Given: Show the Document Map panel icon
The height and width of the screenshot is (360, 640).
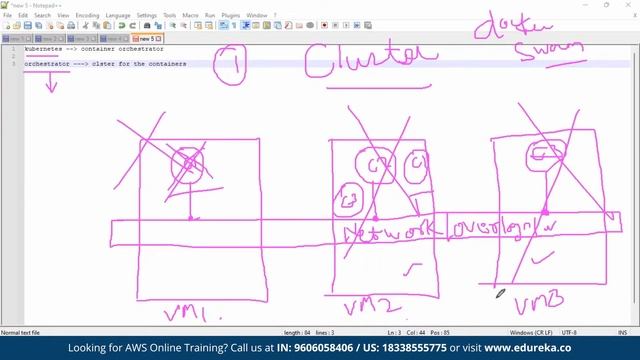Looking at the screenshot, I should pyautogui.click(x=267, y=26).
